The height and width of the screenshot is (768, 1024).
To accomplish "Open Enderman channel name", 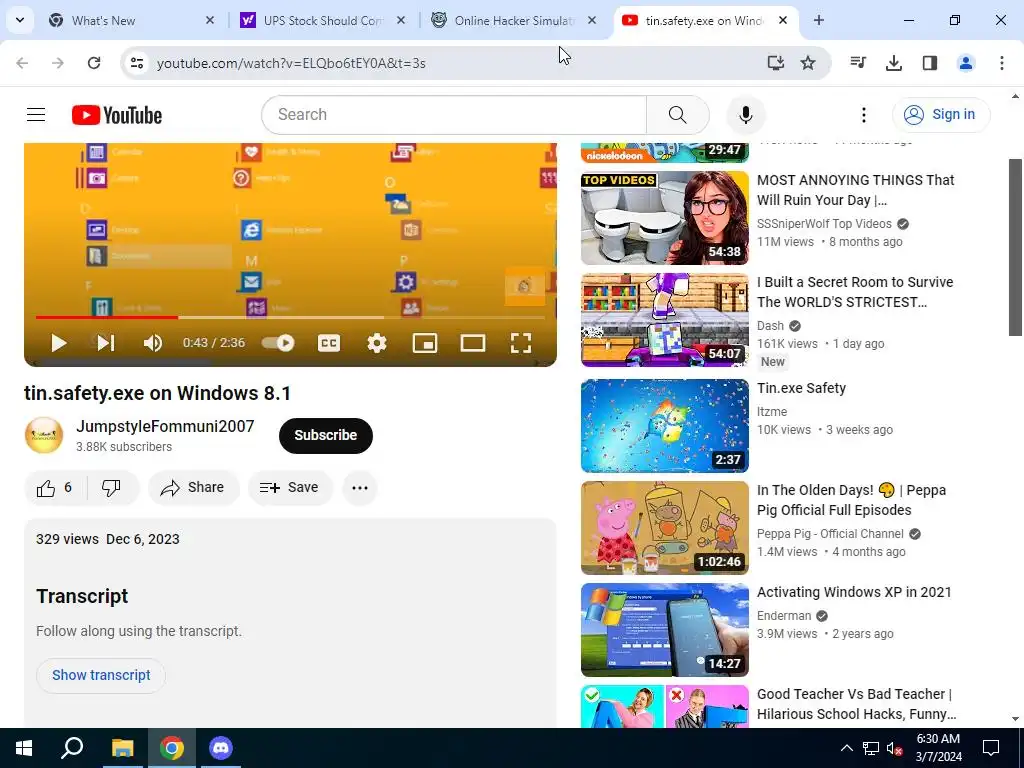I will [784, 616].
